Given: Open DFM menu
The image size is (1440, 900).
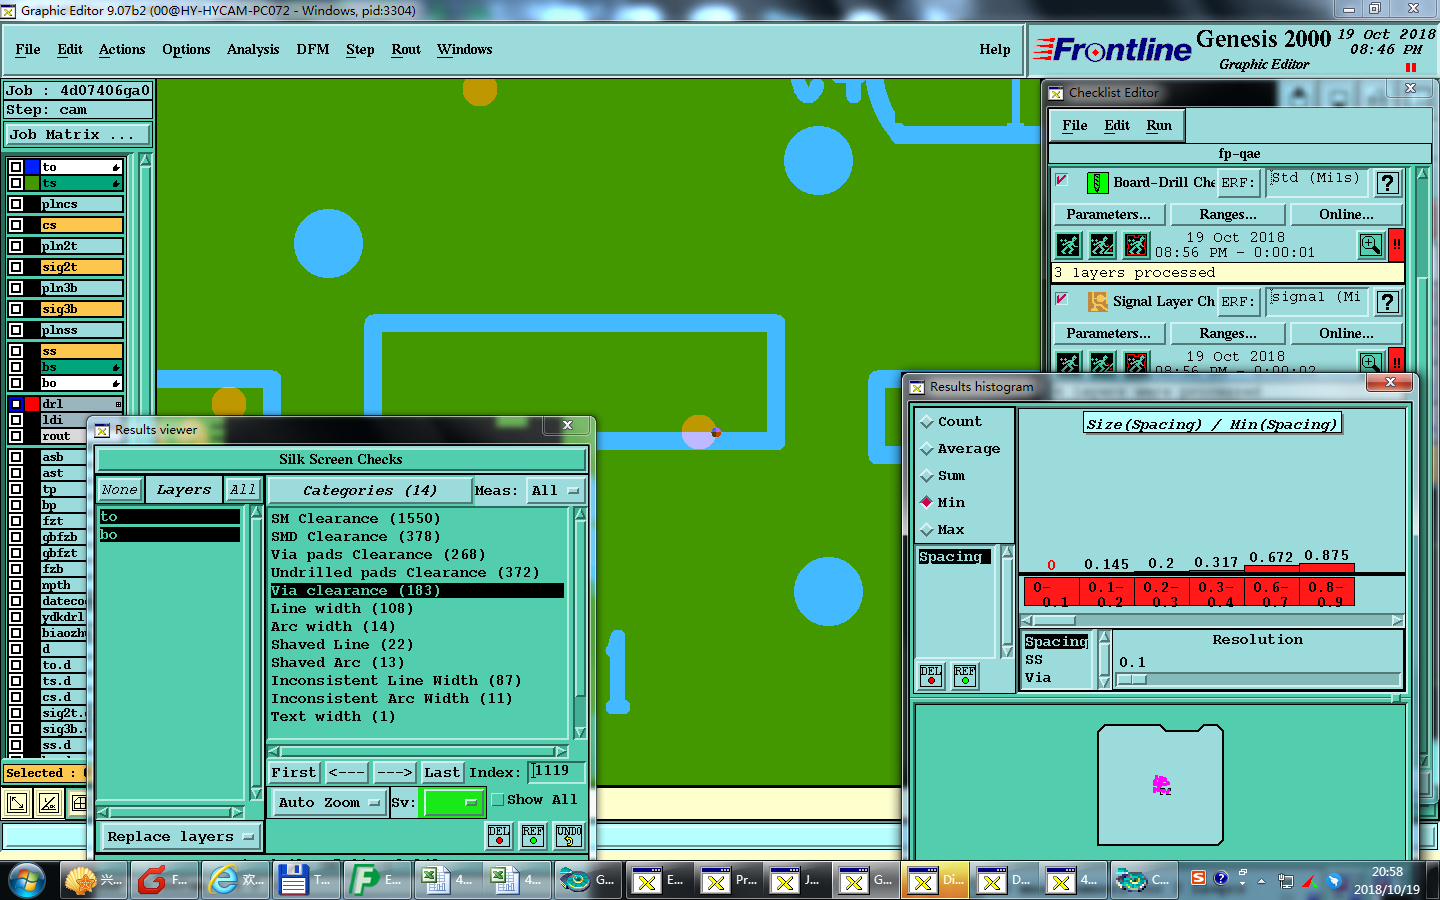Looking at the screenshot, I should tap(313, 49).
